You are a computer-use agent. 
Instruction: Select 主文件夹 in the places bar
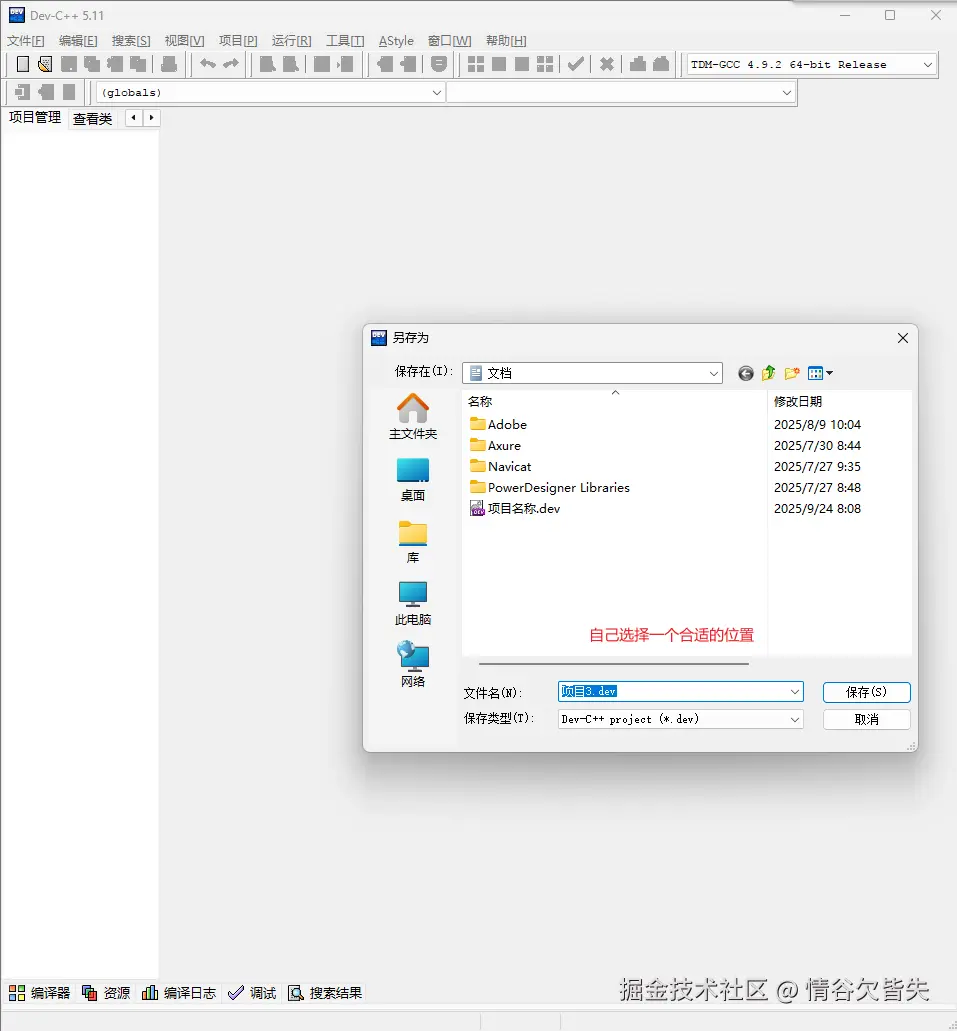click(413, 416)
